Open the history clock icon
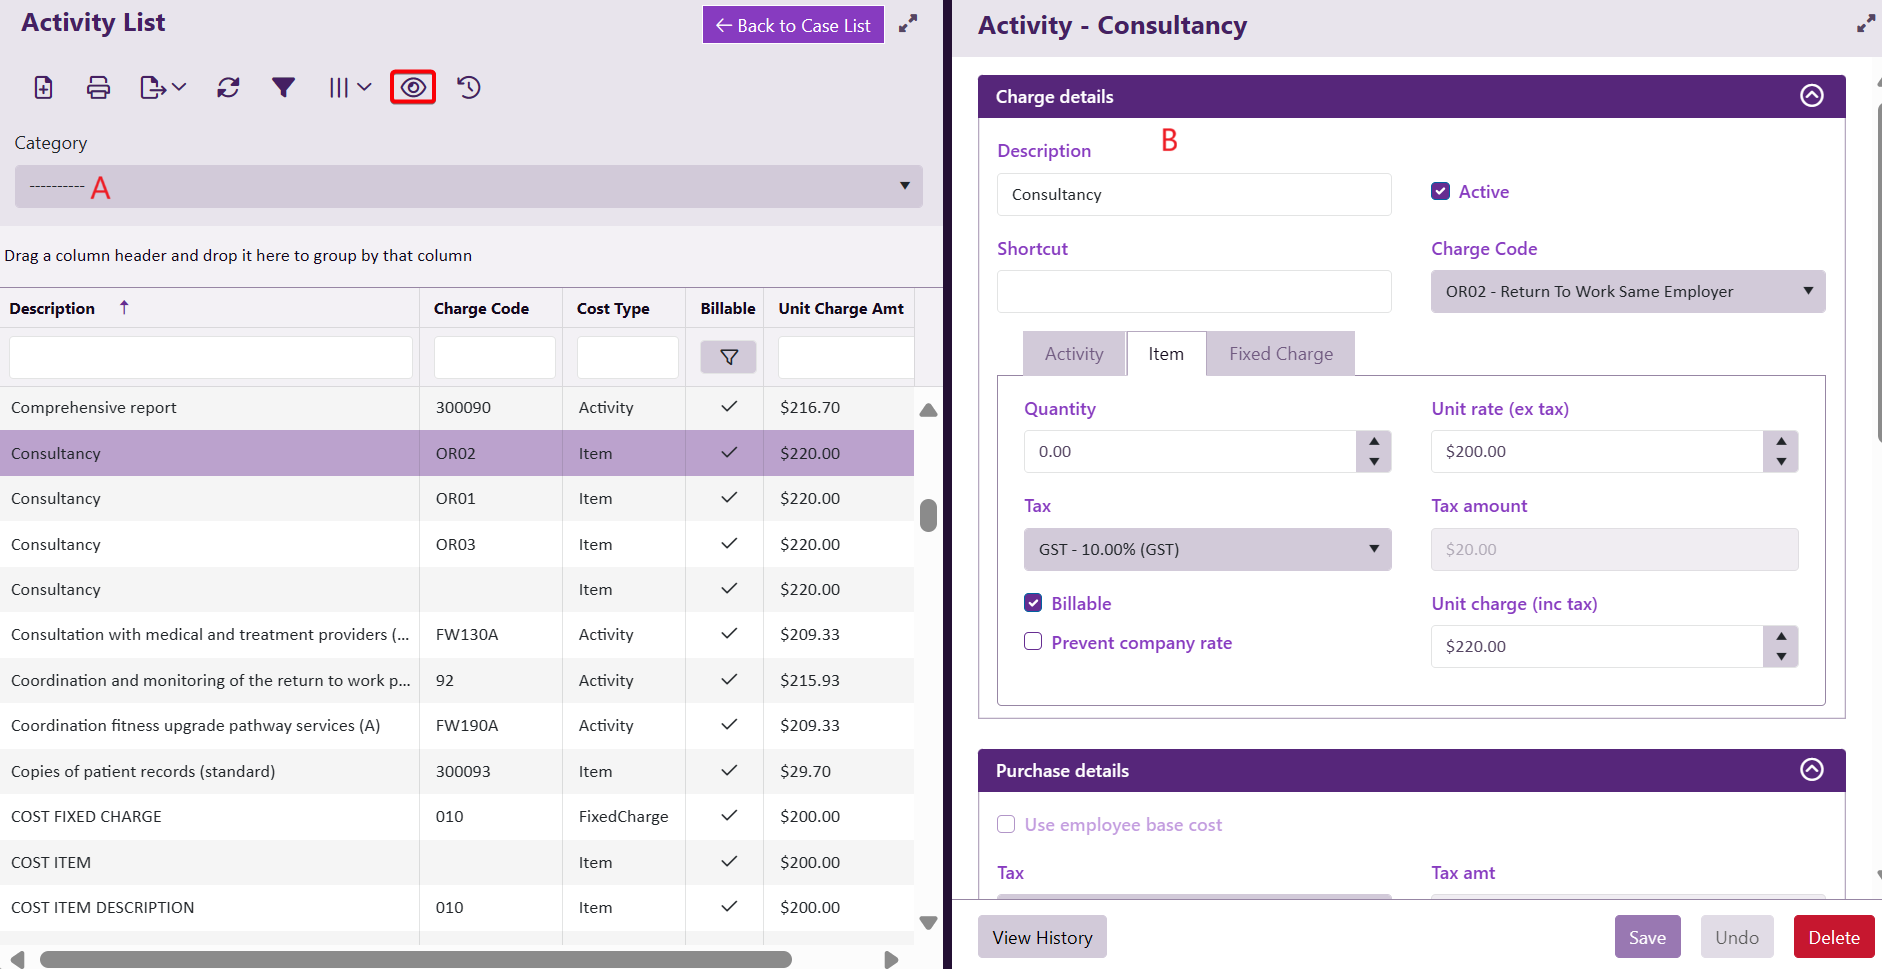The height and width of the screenshot is (969, 1882). pyautogui.click(x=469, y=88)
